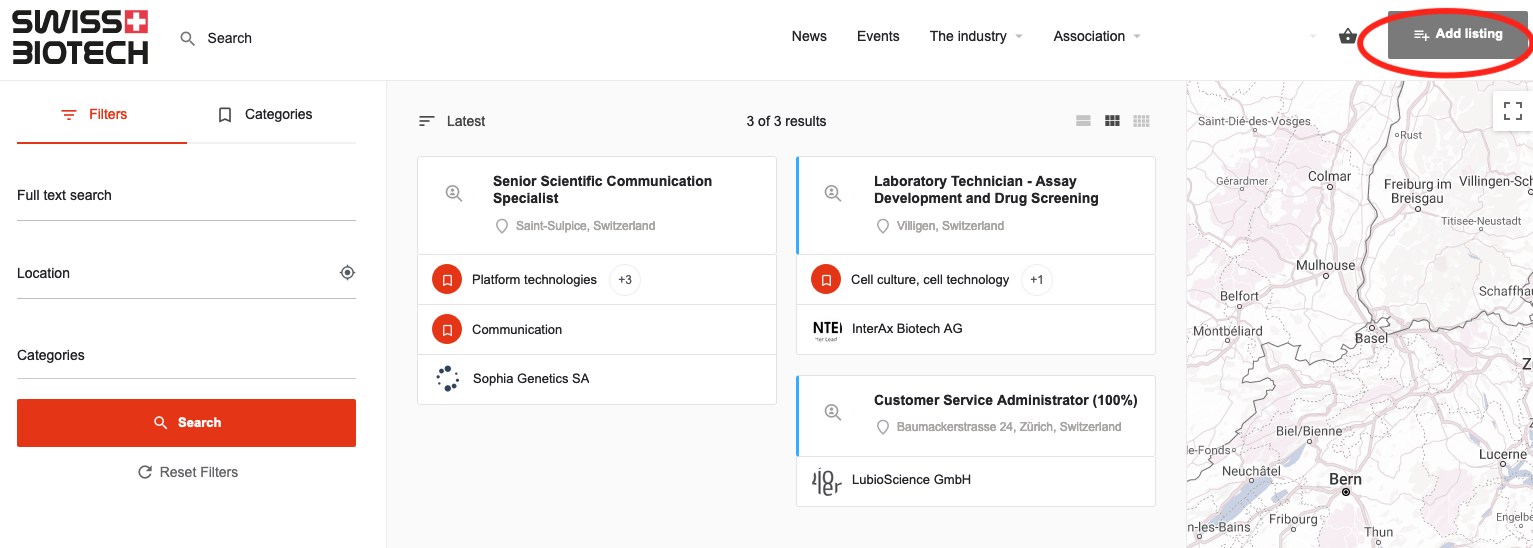Click the Reset Filters link

pos(188,472)
